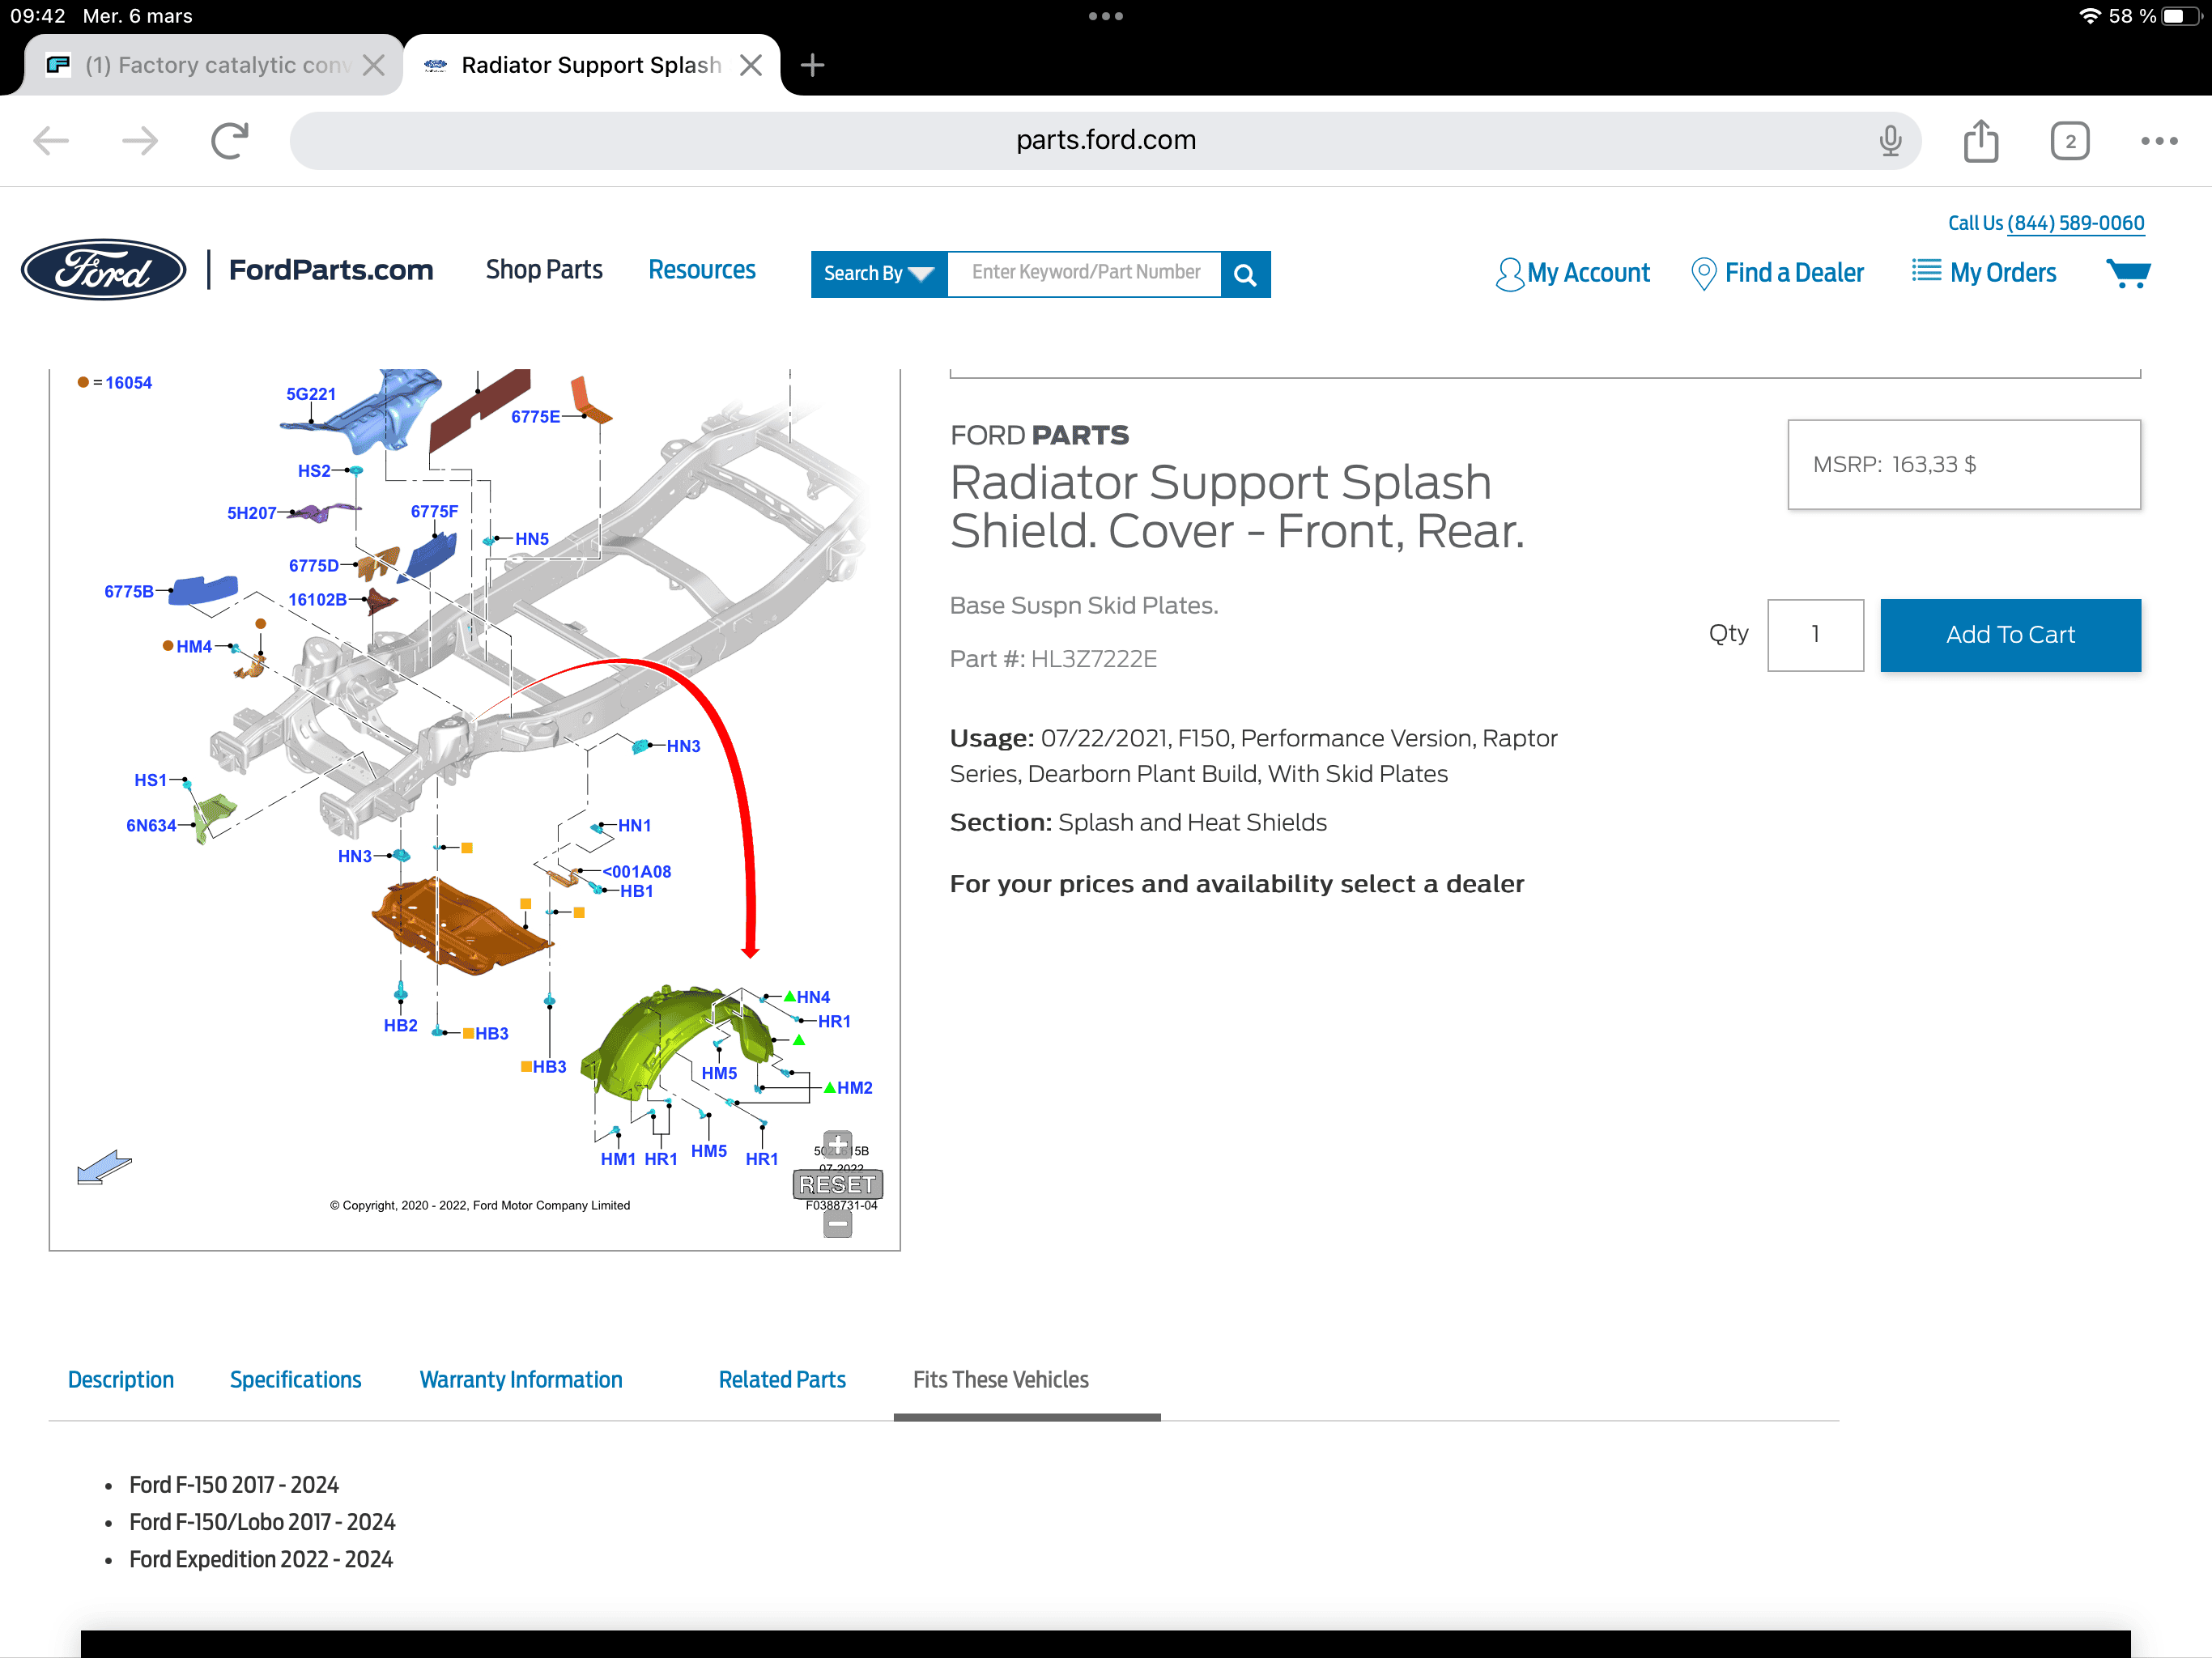Expand the Search By dropdown
Screen dimensions: 2212x1658
pyautogui.click(x=878, y=274)
